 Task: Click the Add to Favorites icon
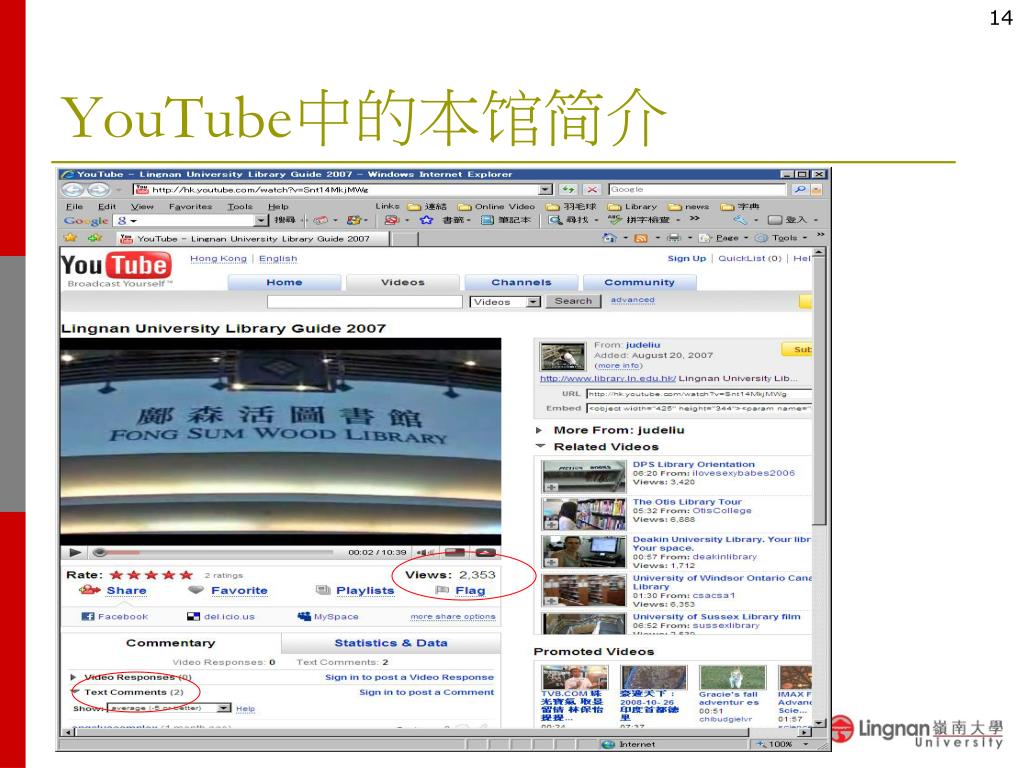(x=95, y=238)
